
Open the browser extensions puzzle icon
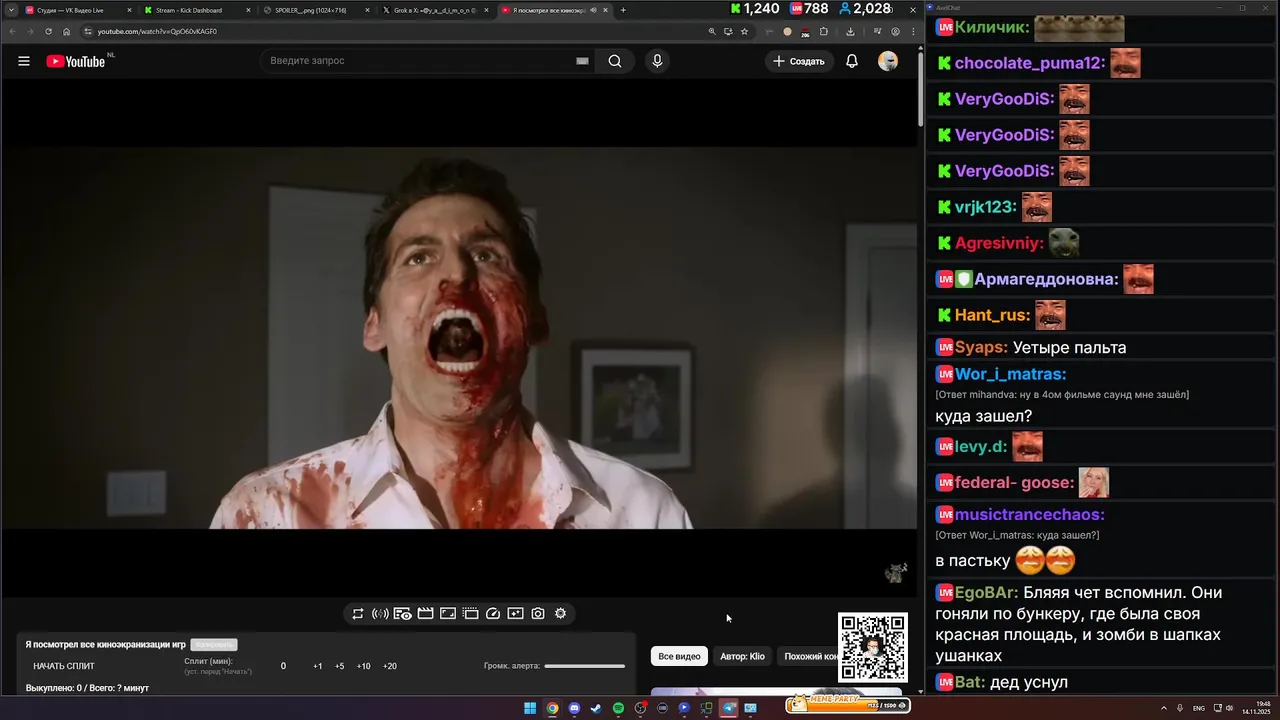pyautogui.click(x=824, y=31)
